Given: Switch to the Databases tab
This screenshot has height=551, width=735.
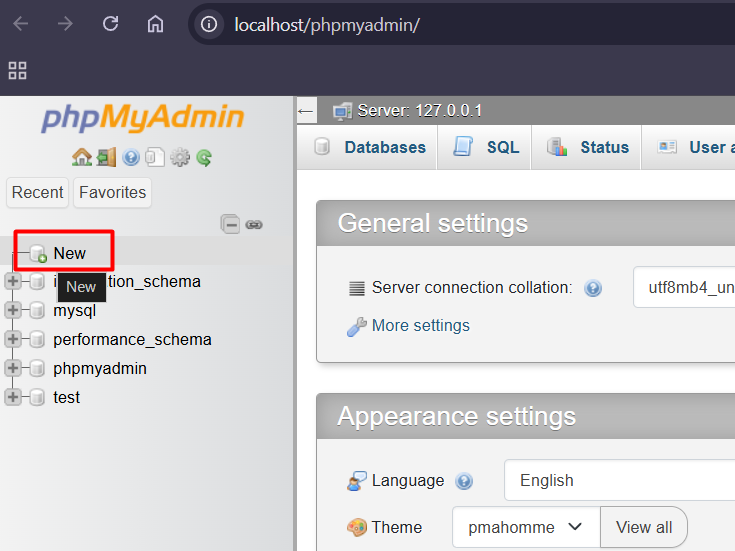Looking at the screenshot, I should tap(370, 147).
